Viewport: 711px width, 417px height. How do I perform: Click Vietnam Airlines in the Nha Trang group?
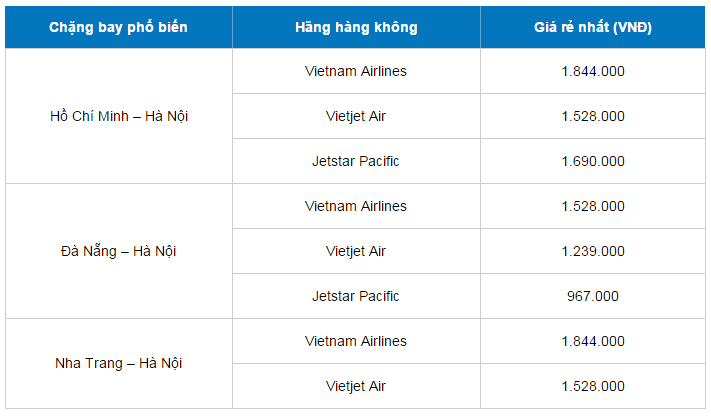[x=356, y=341]
